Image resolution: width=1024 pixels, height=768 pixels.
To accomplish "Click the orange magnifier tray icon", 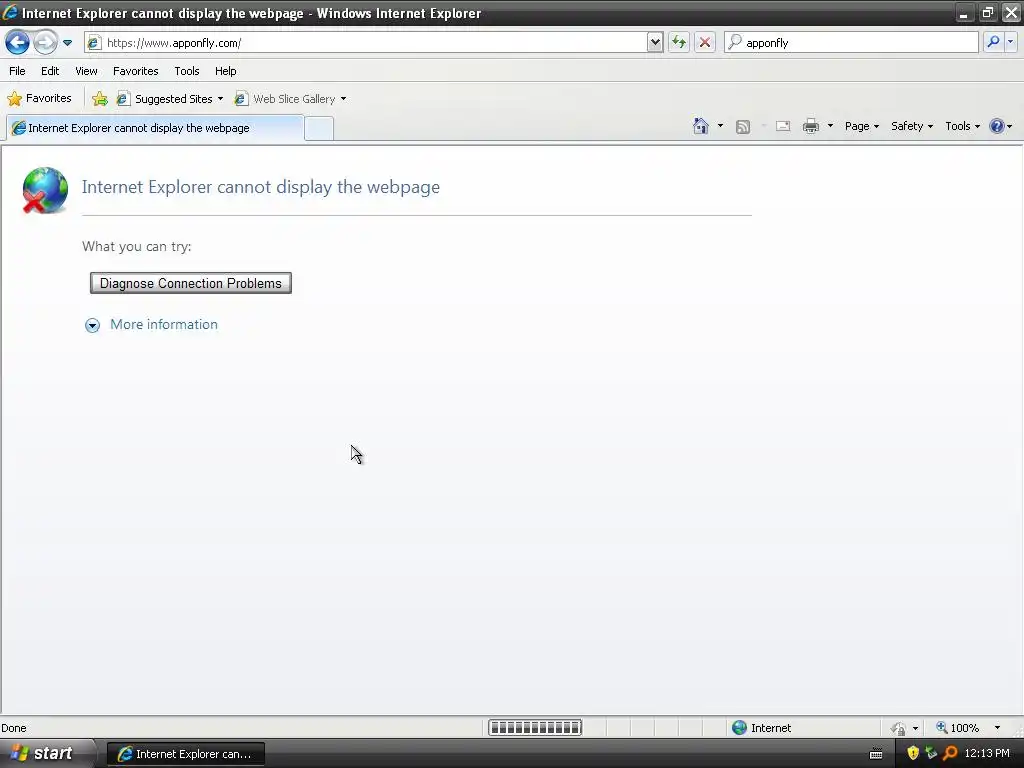I will (950, 753).
